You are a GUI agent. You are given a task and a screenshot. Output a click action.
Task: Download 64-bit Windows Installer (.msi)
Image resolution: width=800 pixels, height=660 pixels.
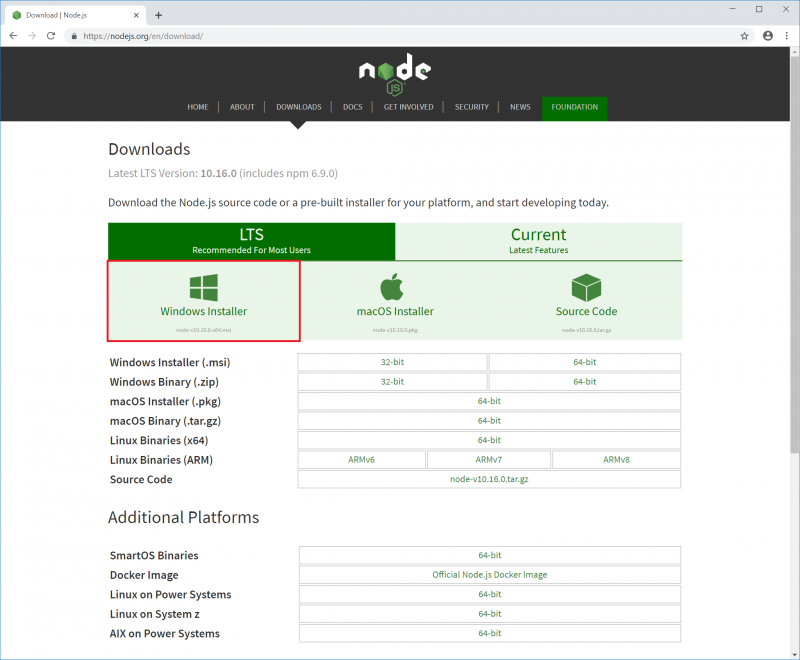[x=585, y=362]
